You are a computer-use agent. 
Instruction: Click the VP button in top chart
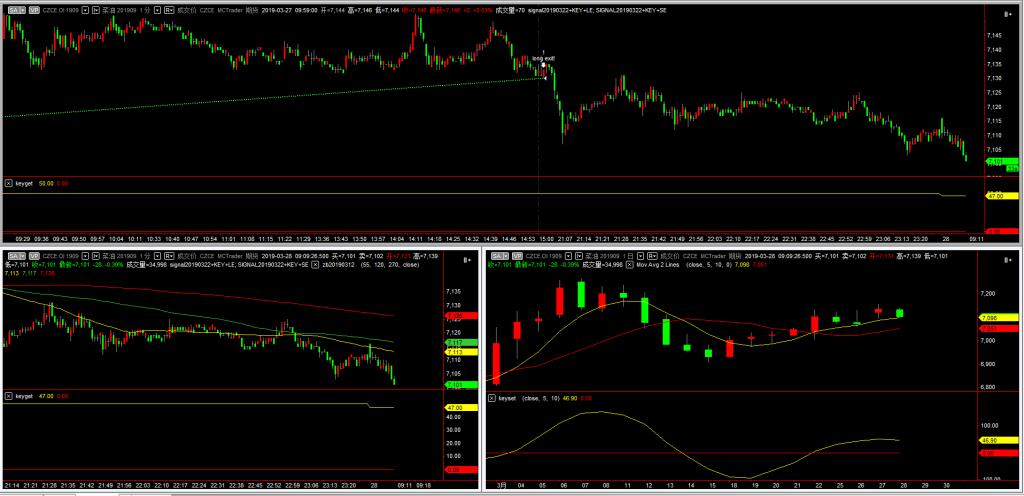[x=34, y=10]
